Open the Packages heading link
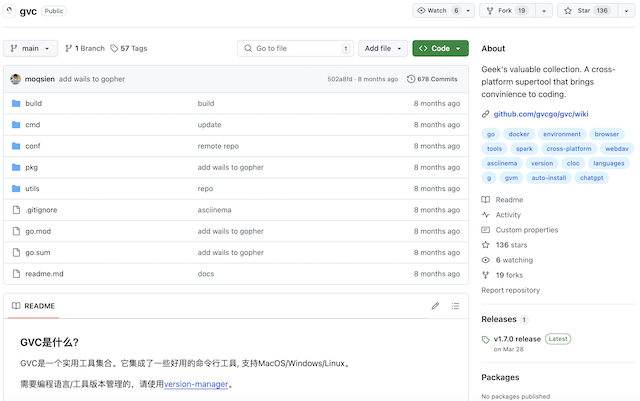 click(500, 377)
